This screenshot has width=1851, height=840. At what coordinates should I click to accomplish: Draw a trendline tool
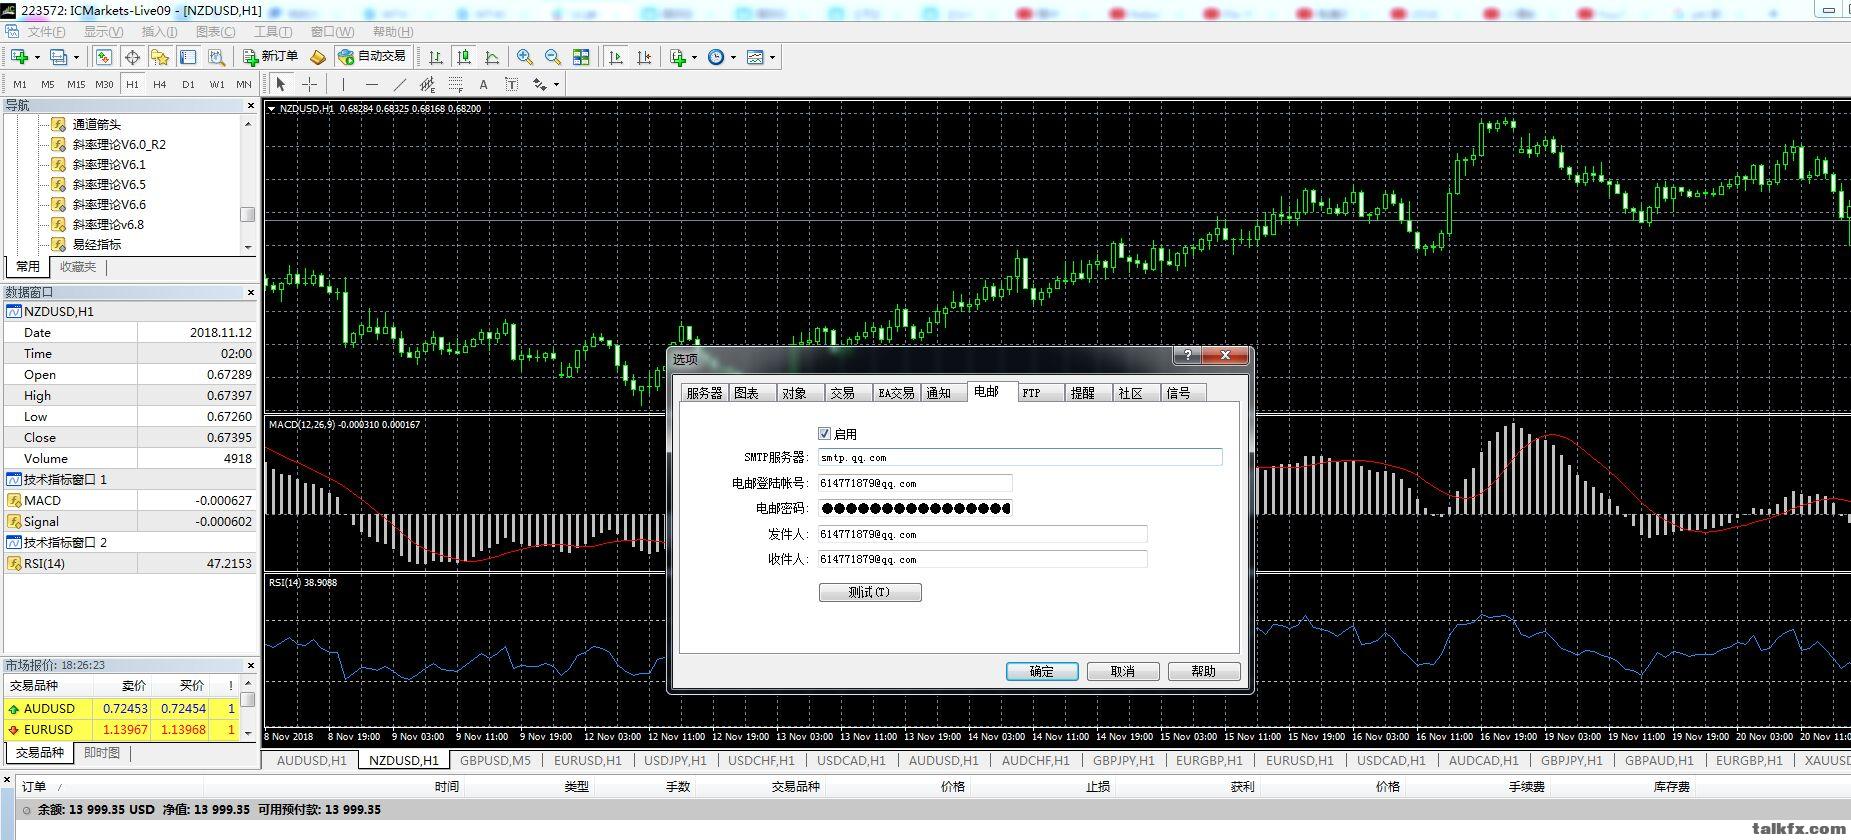click(400, 85)
